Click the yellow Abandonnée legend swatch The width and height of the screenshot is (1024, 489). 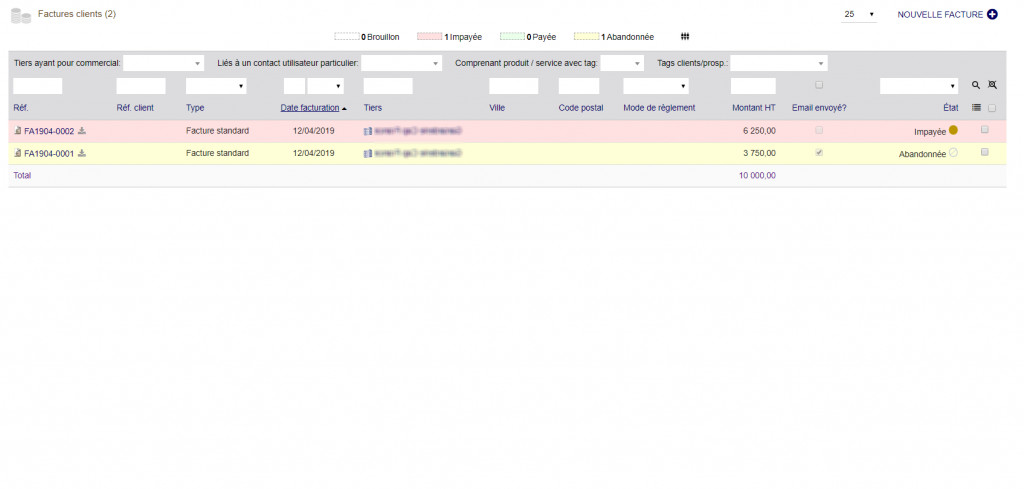tap(586, 37)
